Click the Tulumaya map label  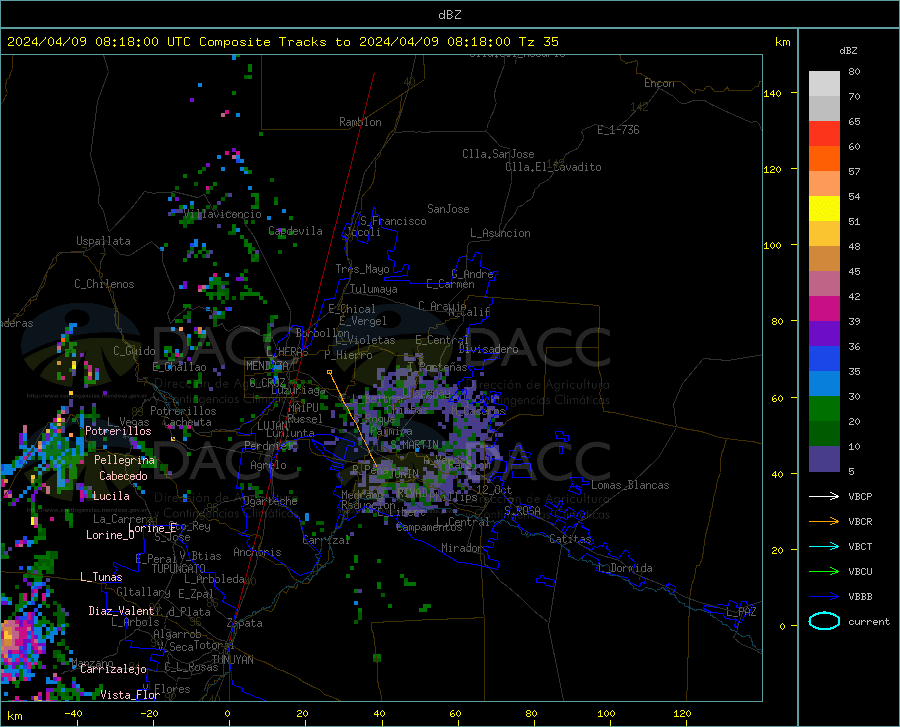tap(374, 289)
